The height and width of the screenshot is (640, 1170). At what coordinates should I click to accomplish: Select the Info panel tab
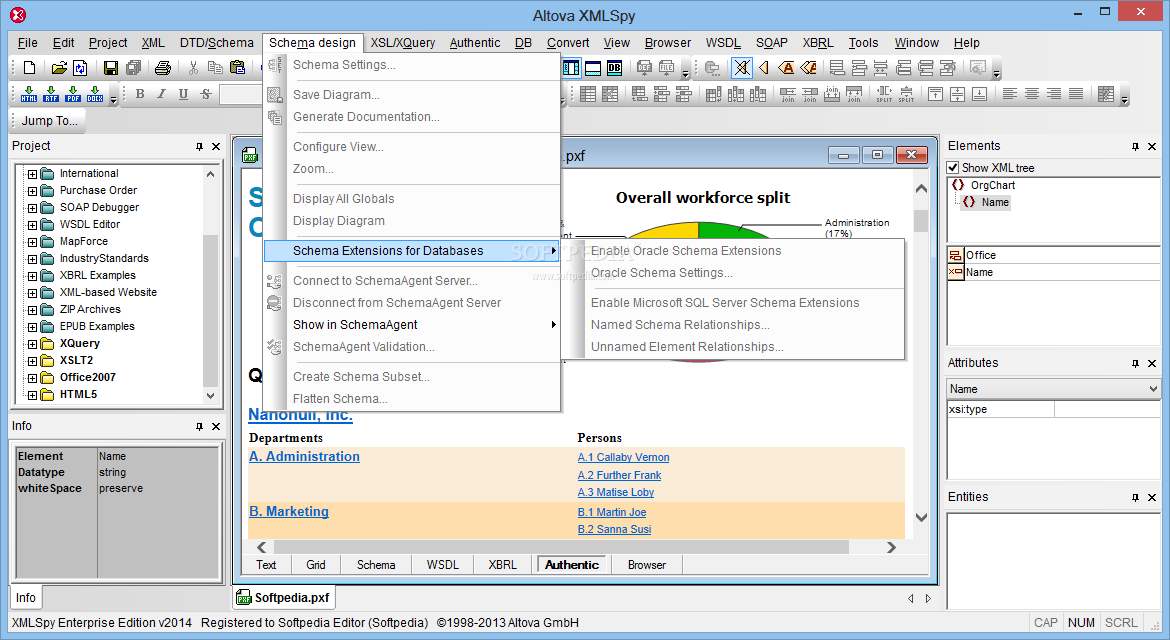pos(26,597)
